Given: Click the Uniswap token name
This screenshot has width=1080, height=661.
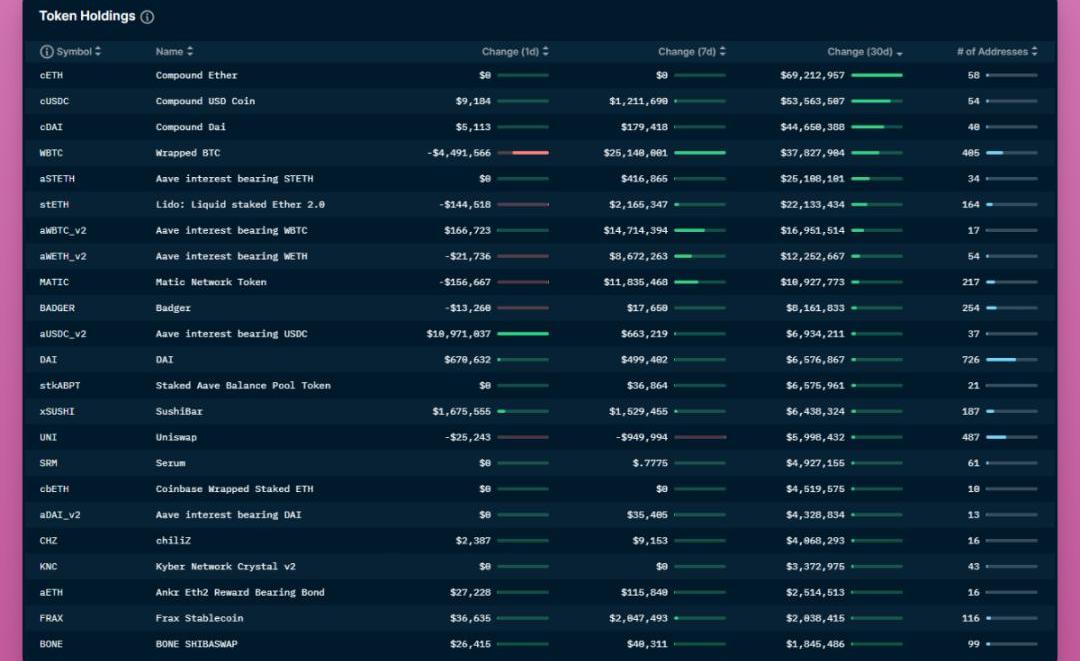Looking at the screenshot, I should [177, 438].
